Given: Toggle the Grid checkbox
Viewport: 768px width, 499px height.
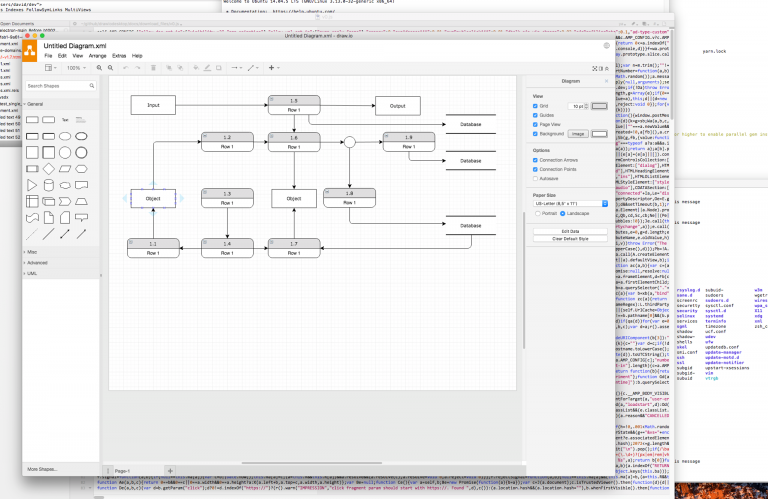Looking at the screenshot, I should (x=535, y=106).
